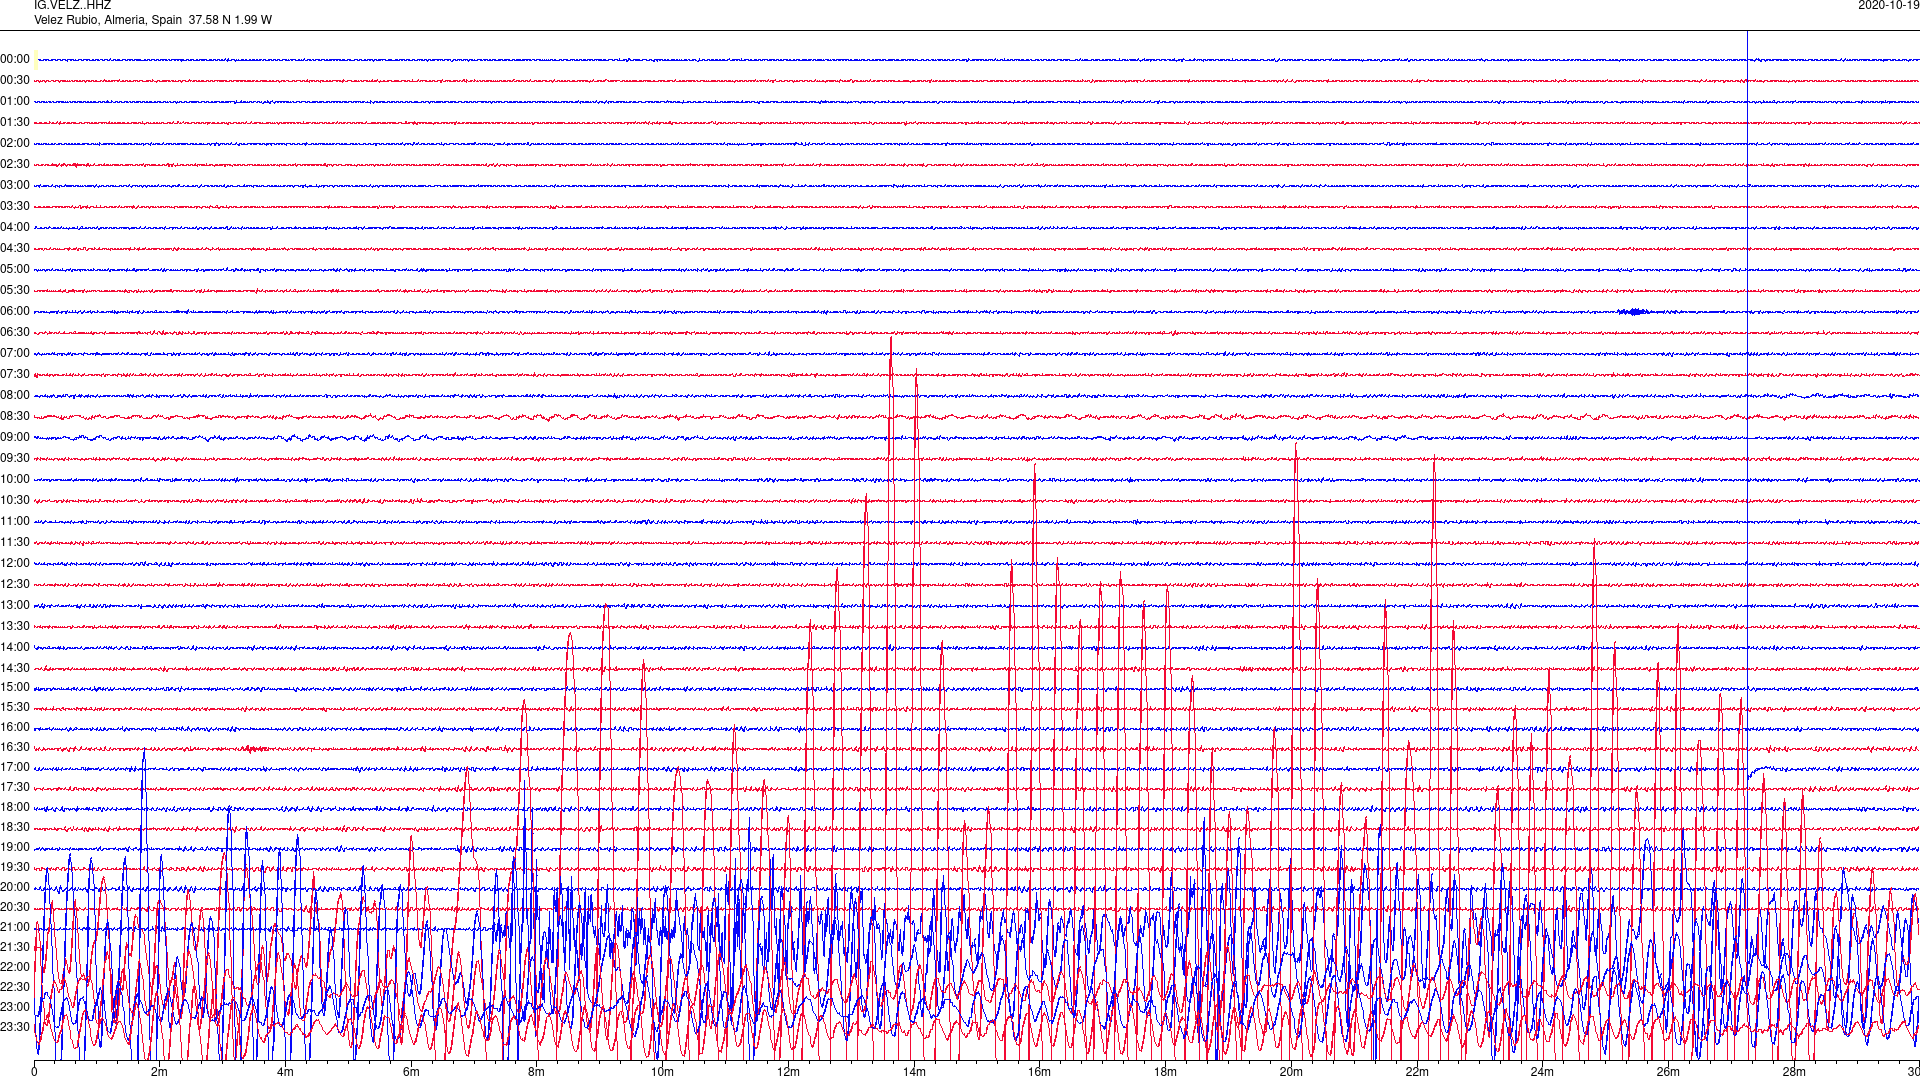Select the 06:00 time row label
1920x1080 pixels.
[x=15, y=311]
